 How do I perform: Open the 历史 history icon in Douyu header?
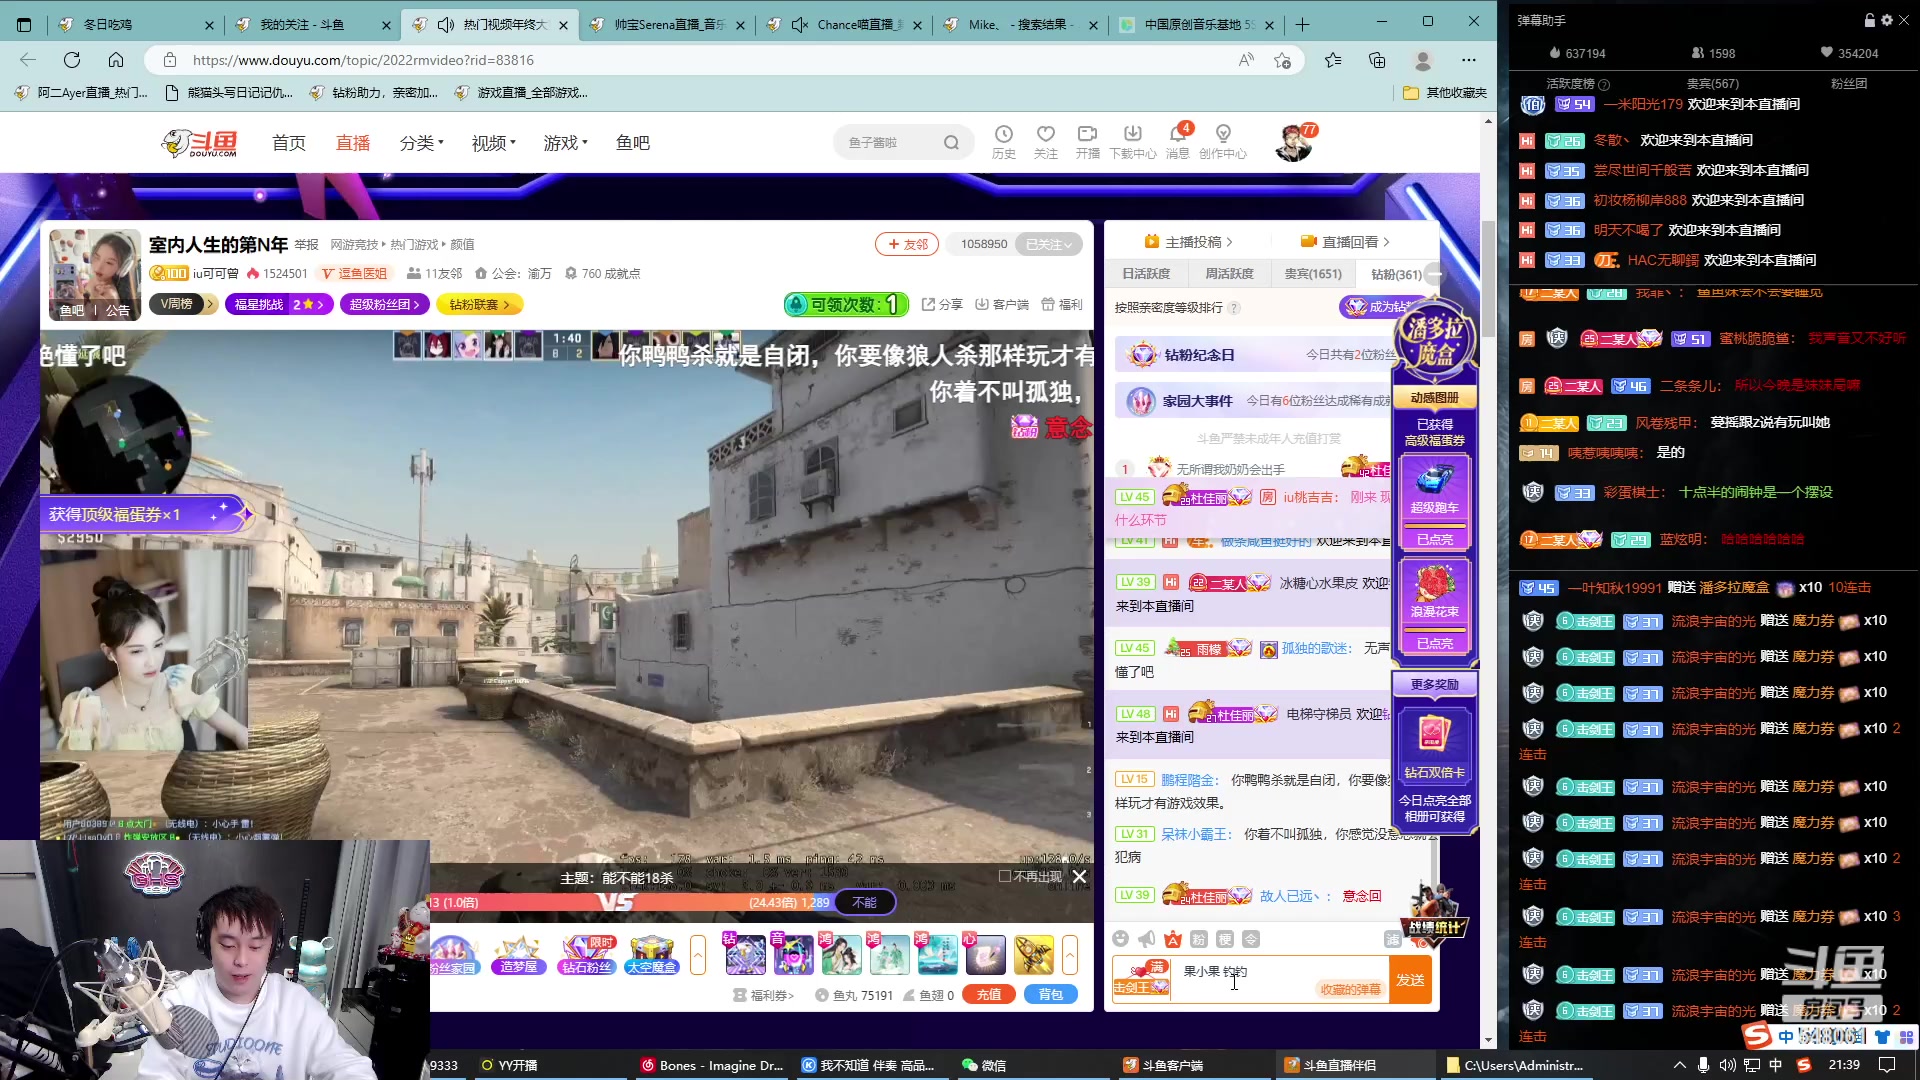coord(1003,141)
